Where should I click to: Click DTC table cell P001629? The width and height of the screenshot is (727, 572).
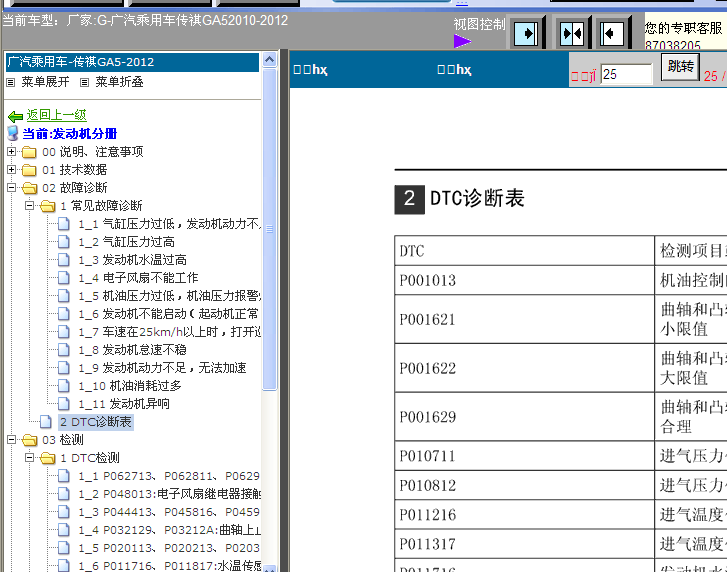(524, 417)
